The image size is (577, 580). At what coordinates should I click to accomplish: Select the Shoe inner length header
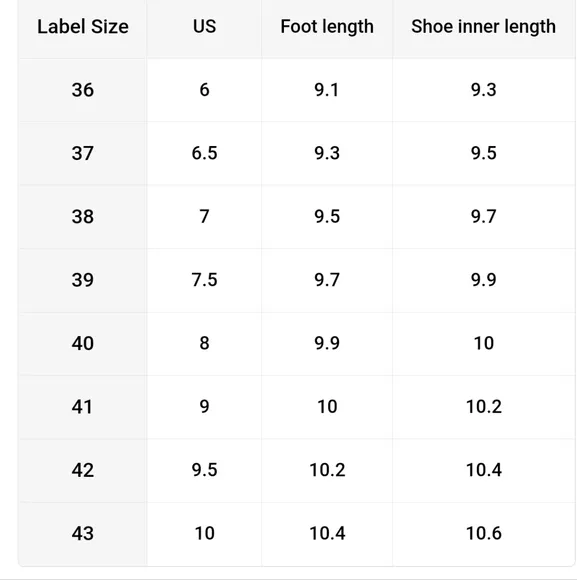click(x=483, y=27)
